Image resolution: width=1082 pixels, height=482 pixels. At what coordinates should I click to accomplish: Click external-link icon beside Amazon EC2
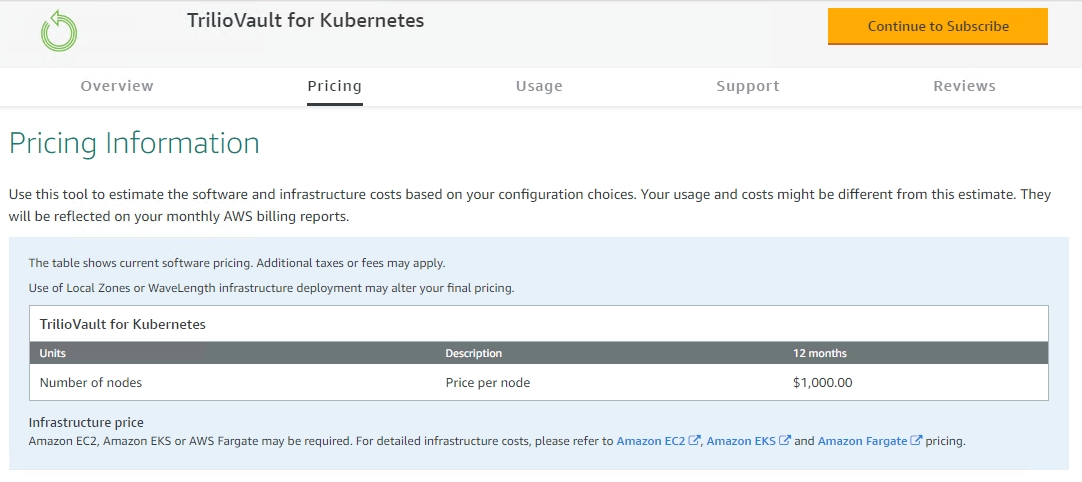pos(694,441)
